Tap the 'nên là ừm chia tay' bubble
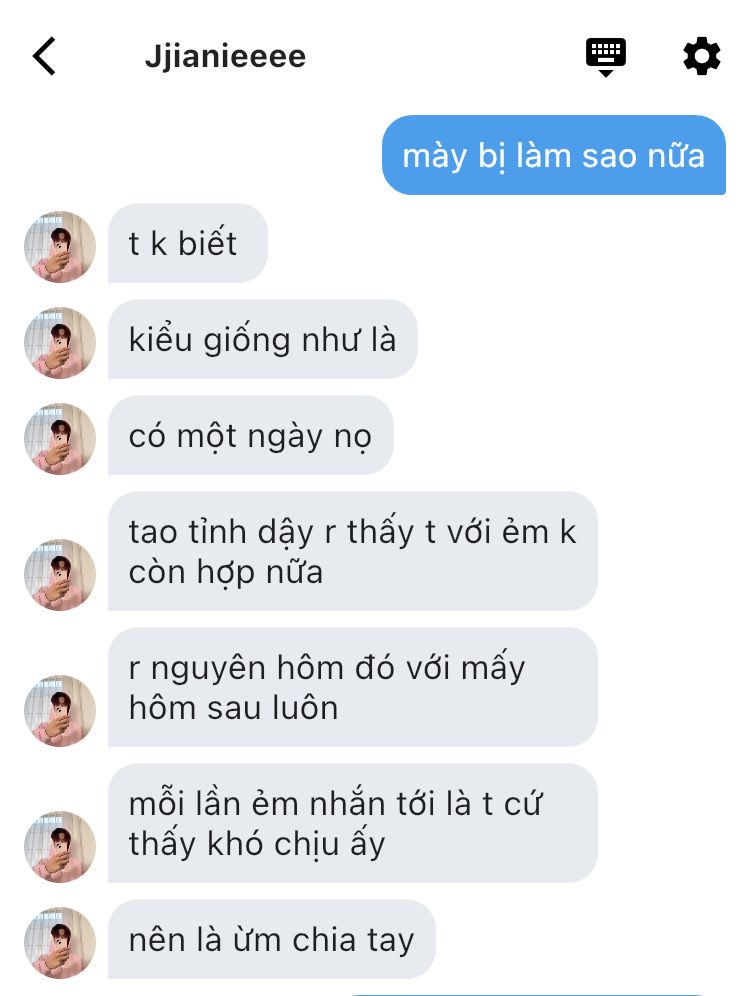This screenshot has height=996, width=750. [272, 939]
